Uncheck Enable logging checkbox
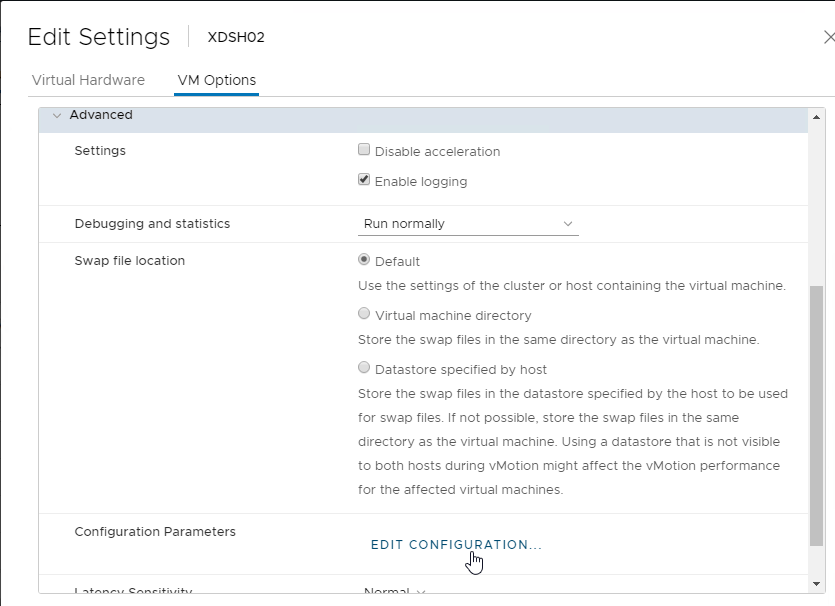835x606 pixels. coord(364,179)
